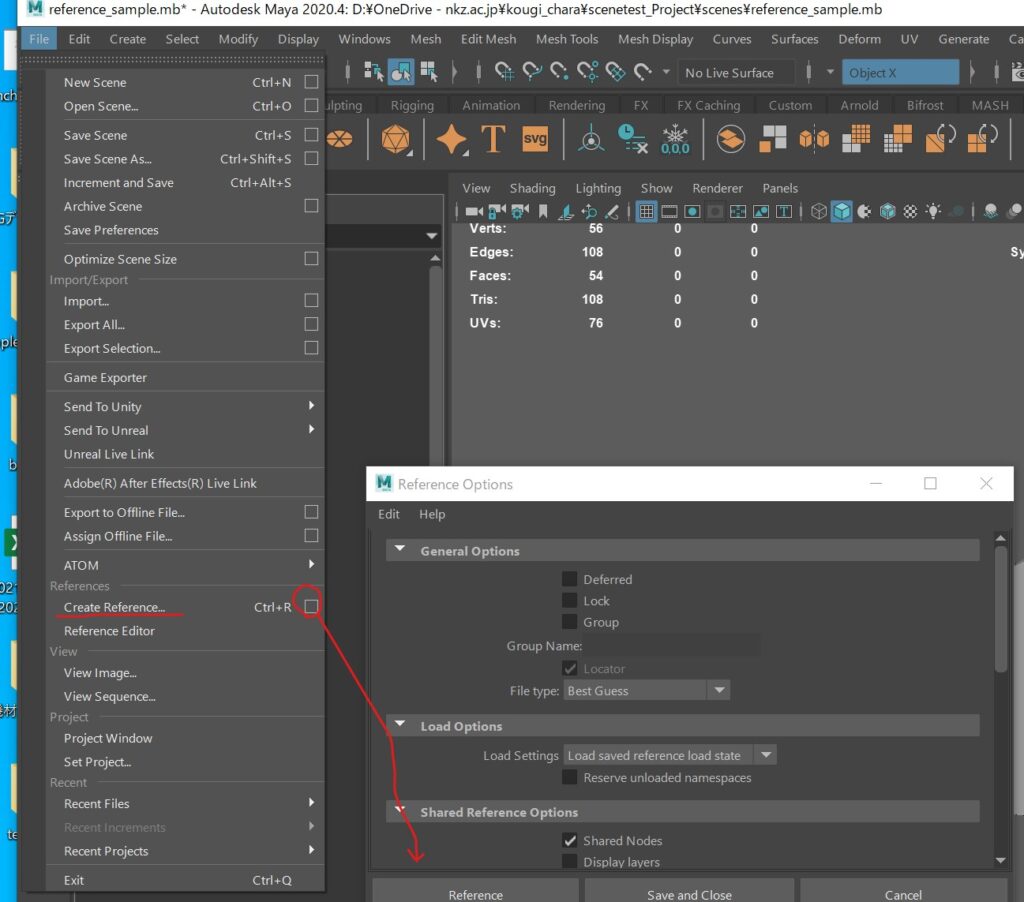Open New Scene option box

click(x=312, y=82)
